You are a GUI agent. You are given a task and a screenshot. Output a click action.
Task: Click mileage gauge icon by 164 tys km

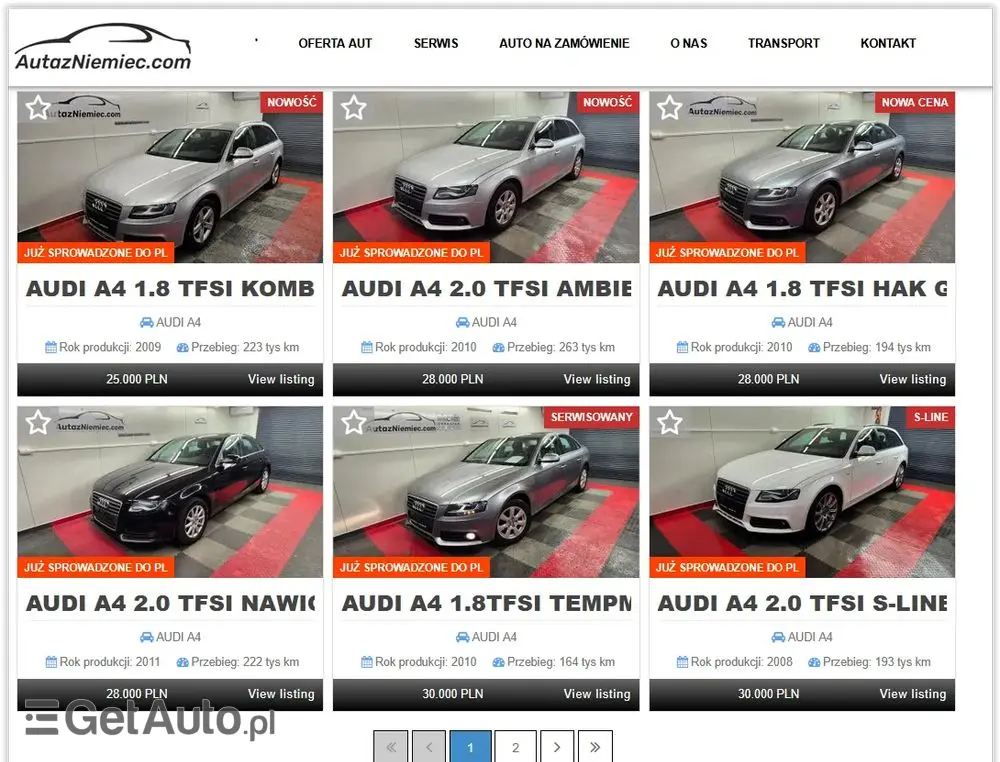[498, 663]
